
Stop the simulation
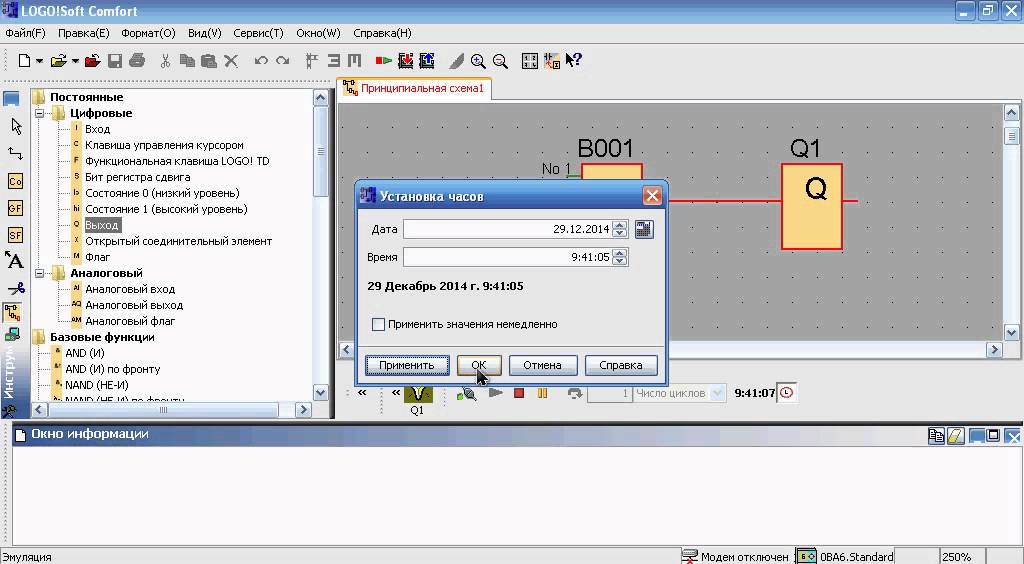click(519, 393)
